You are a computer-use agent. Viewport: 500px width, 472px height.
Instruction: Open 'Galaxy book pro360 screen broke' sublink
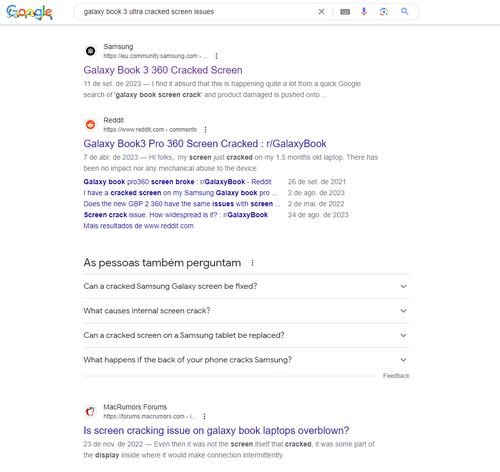(177, 182)
